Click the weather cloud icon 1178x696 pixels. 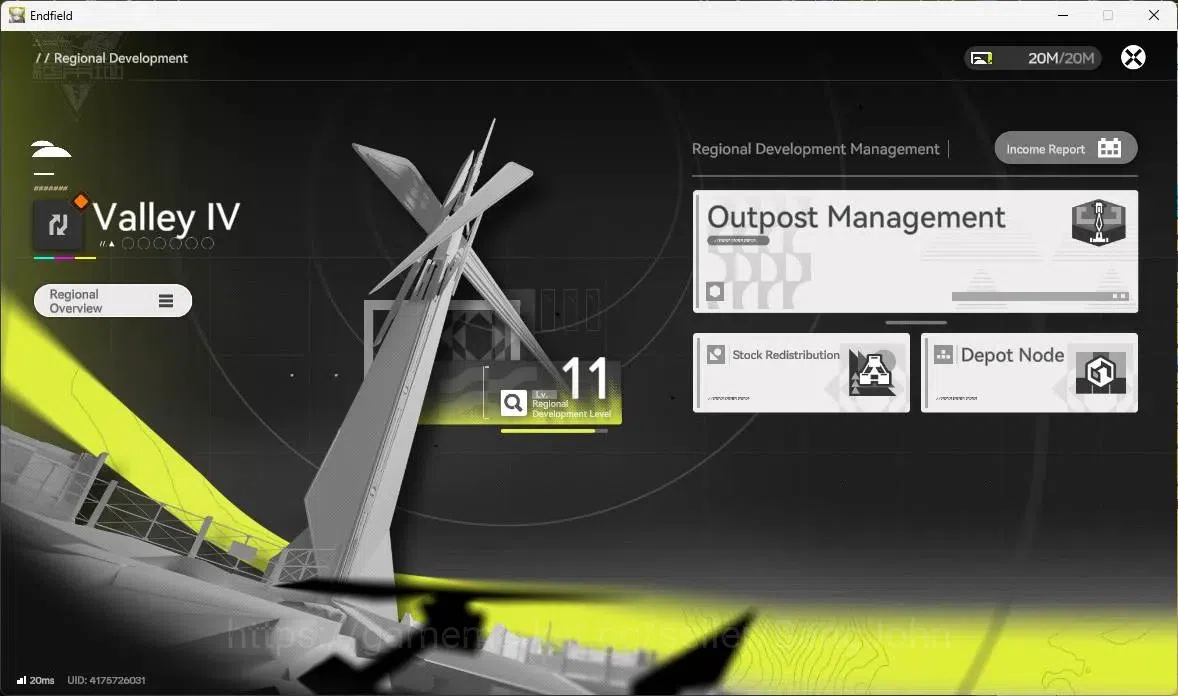point(51,149)
